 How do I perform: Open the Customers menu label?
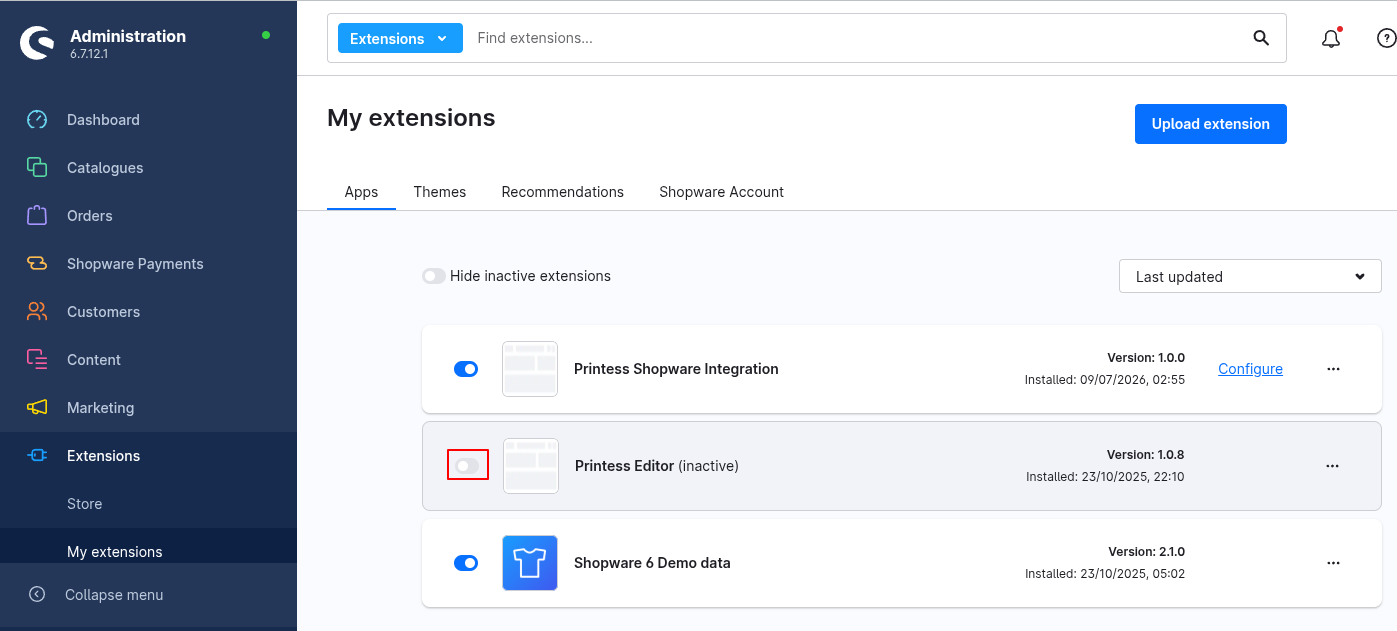point(103,312)
